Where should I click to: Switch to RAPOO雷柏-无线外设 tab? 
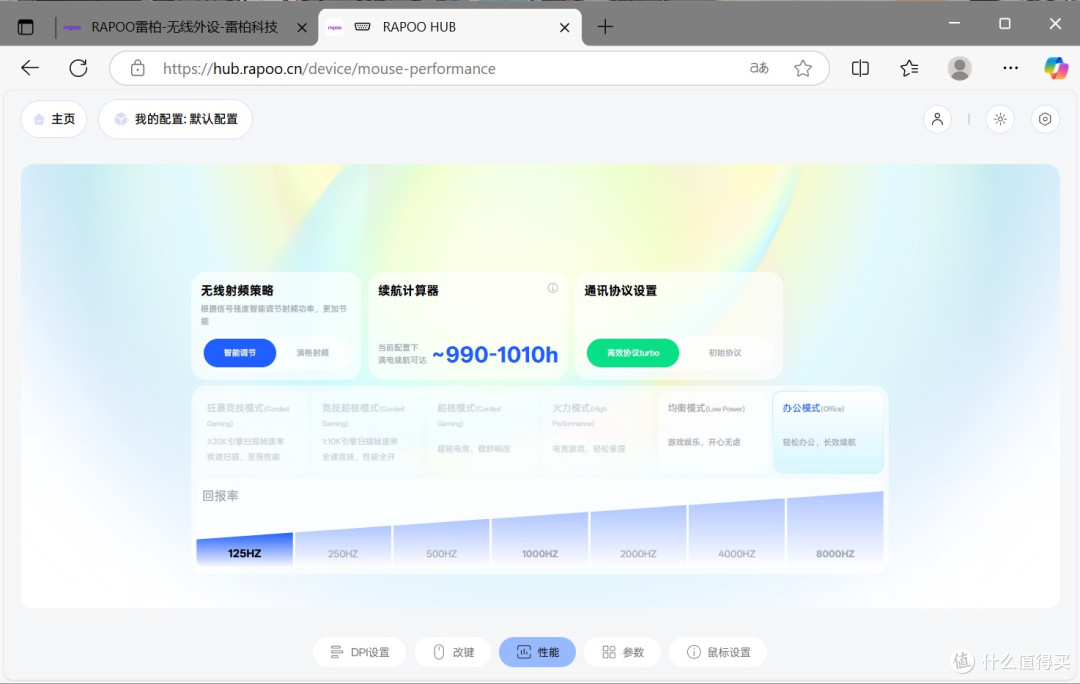pyautogui.click(x=184, y=27)
